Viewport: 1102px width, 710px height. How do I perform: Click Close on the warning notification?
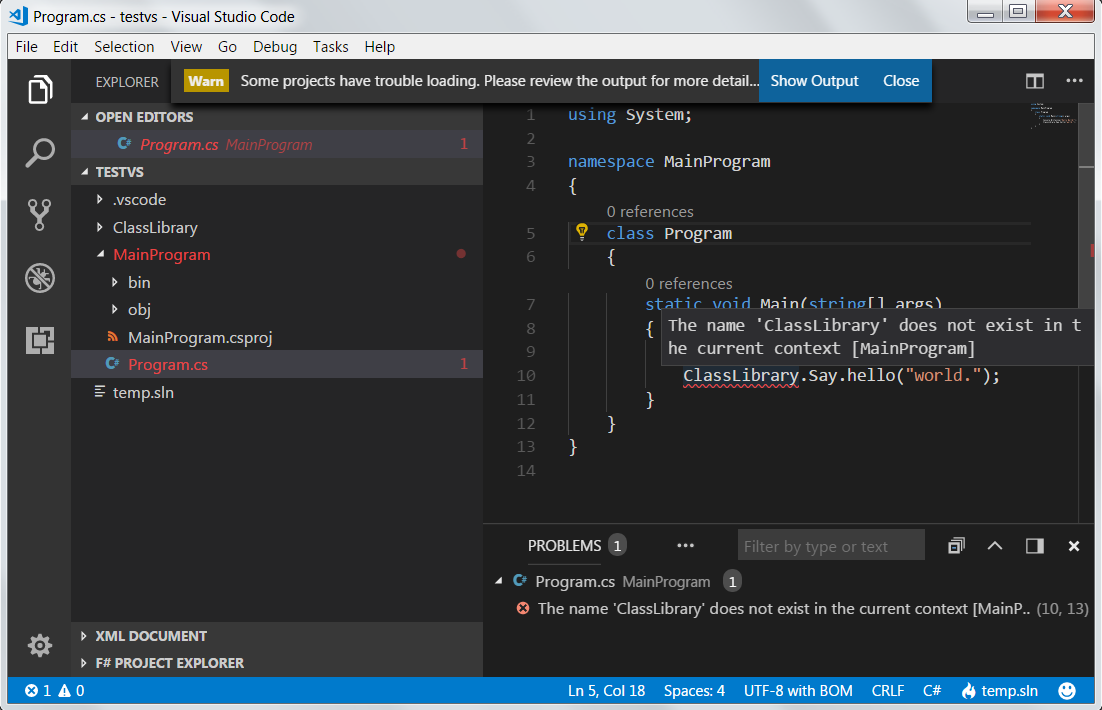tap(901, 81)
